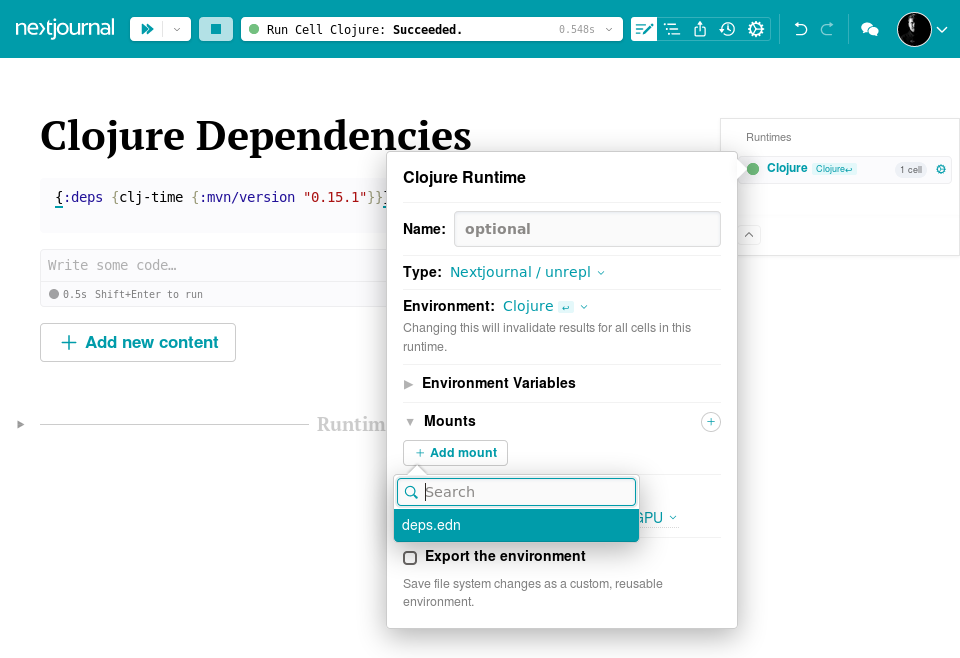
Task: Undo the last change
Action: click(x=800, y=29)
